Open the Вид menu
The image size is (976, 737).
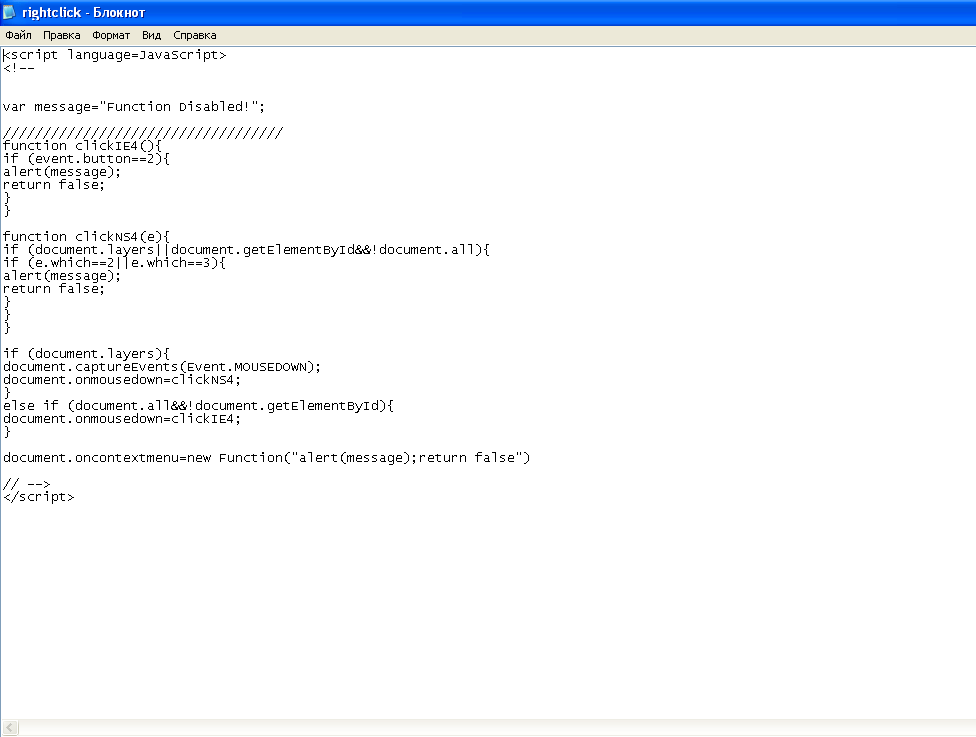[151, 35]
